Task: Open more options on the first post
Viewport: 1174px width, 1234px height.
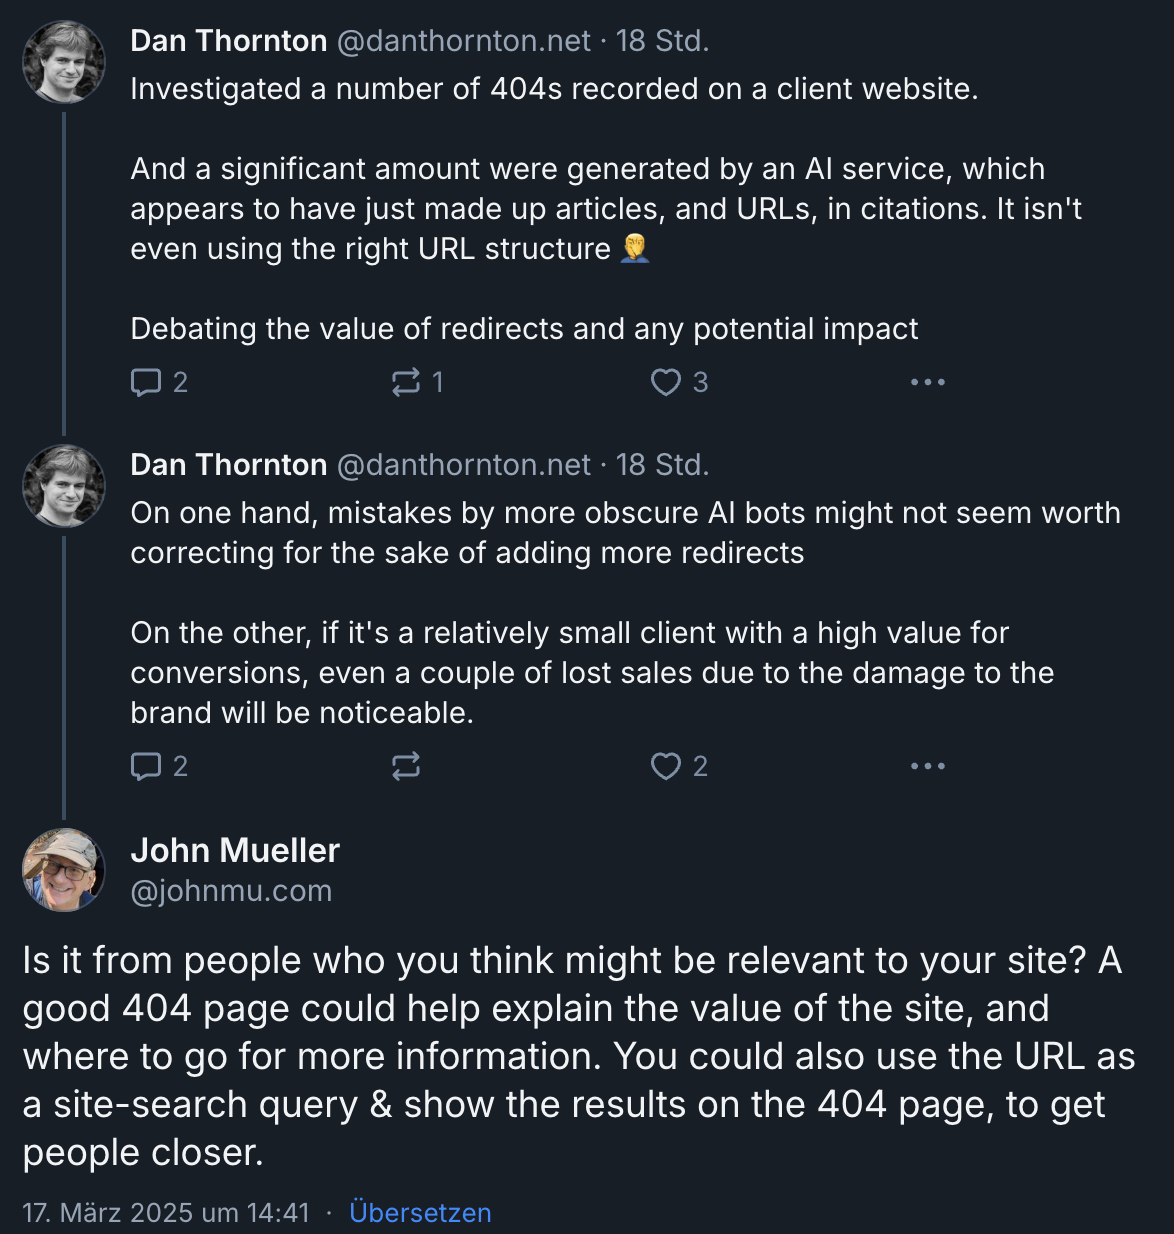Action: tap(927, 382)
